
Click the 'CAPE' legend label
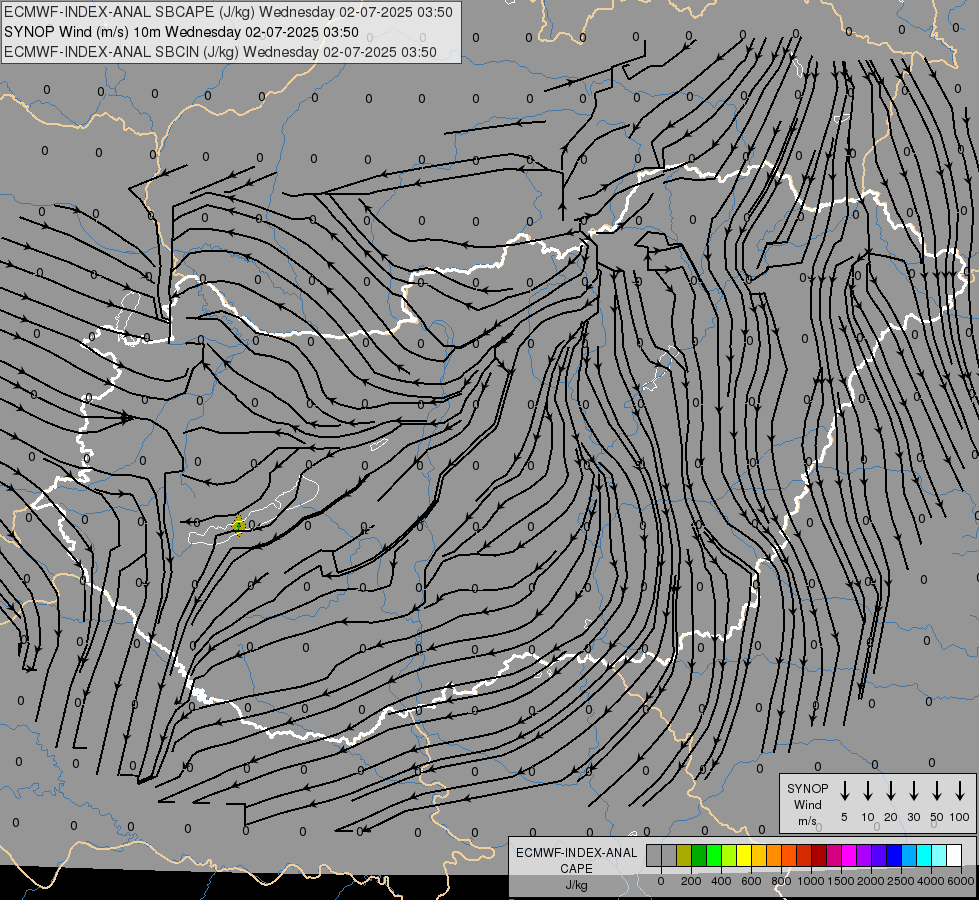pos(576,869)
